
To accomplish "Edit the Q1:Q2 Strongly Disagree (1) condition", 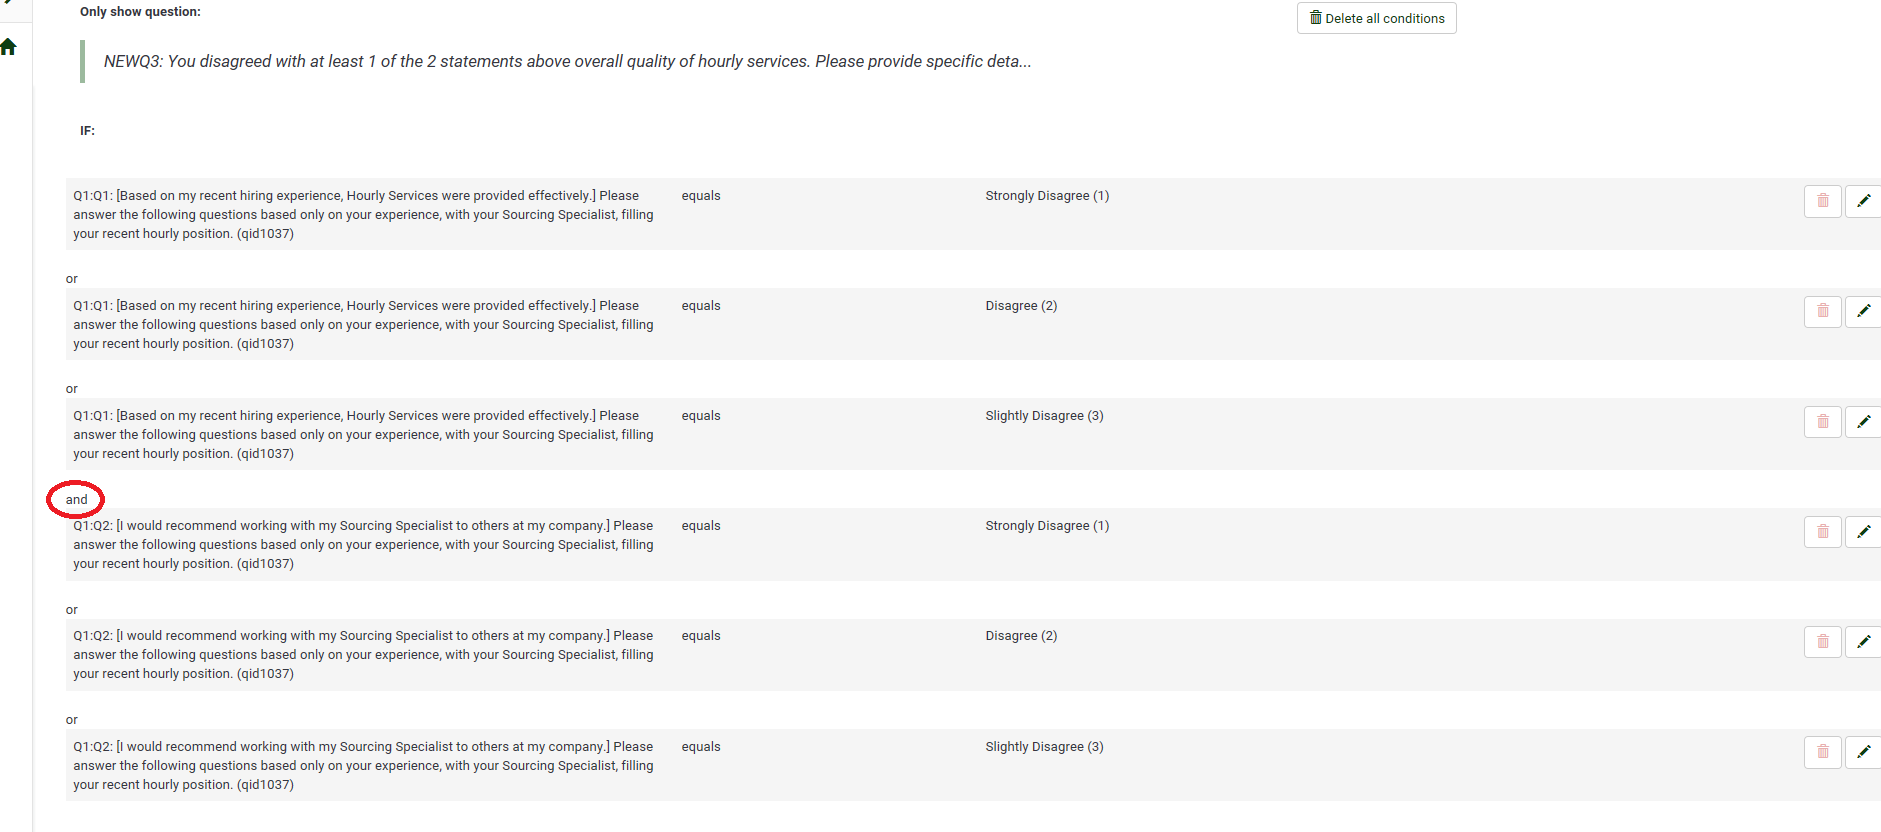I will coord(1864,531).
